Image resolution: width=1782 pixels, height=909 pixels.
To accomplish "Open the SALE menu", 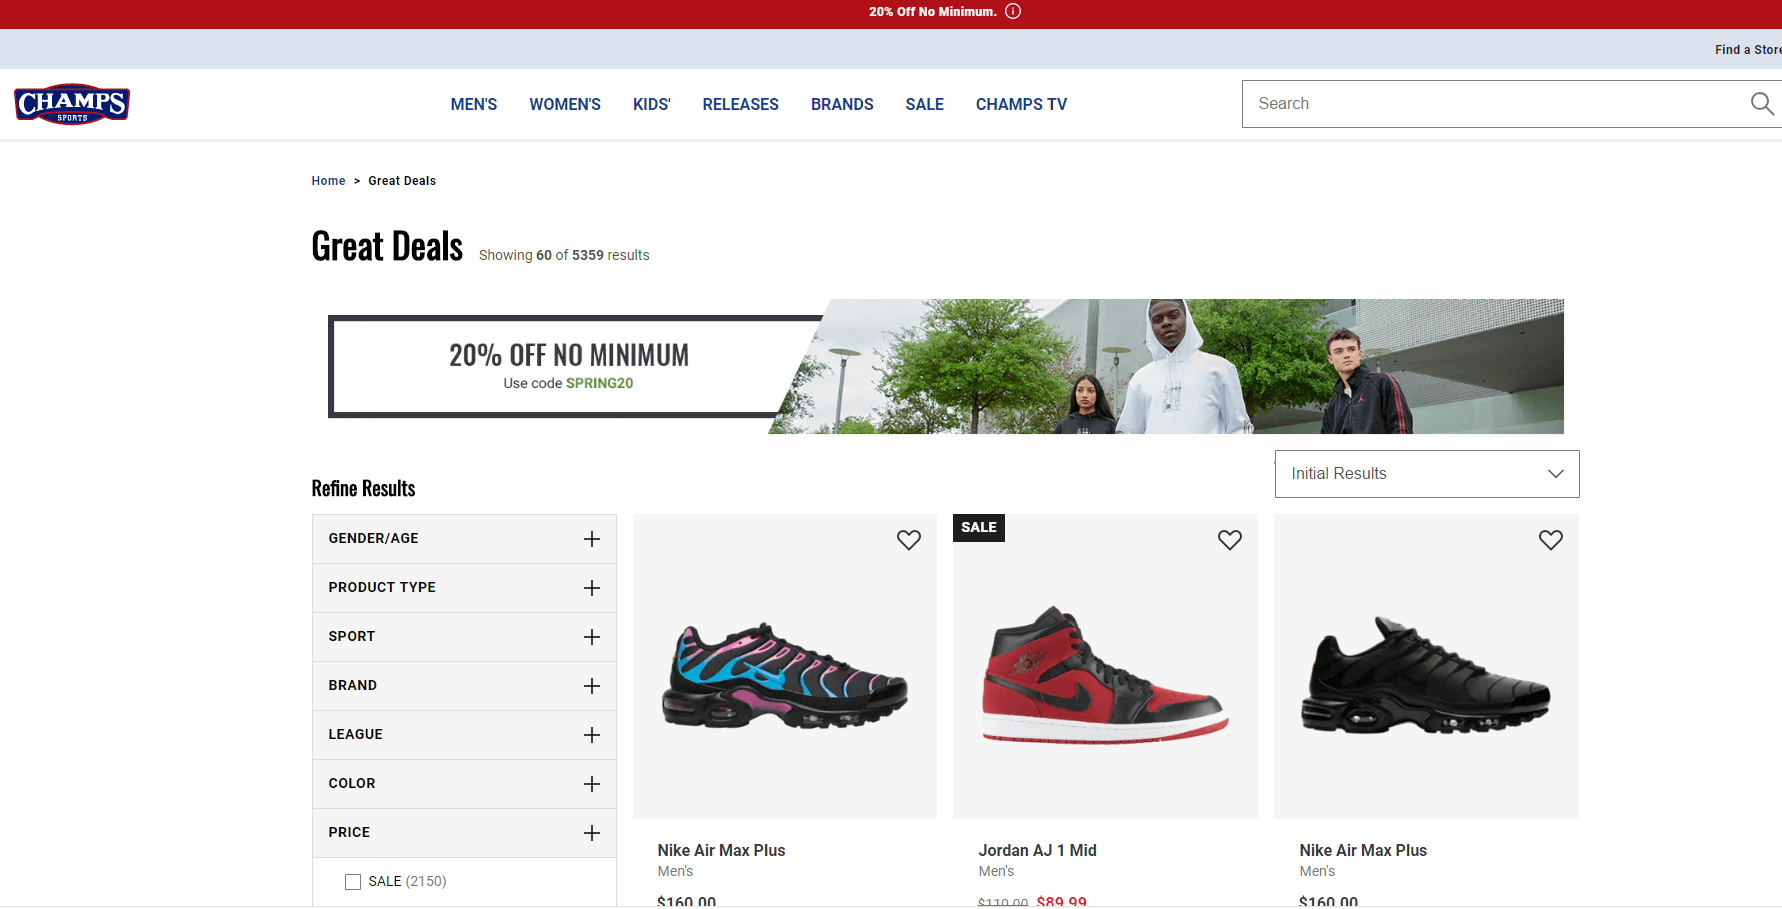I will 925,104.
